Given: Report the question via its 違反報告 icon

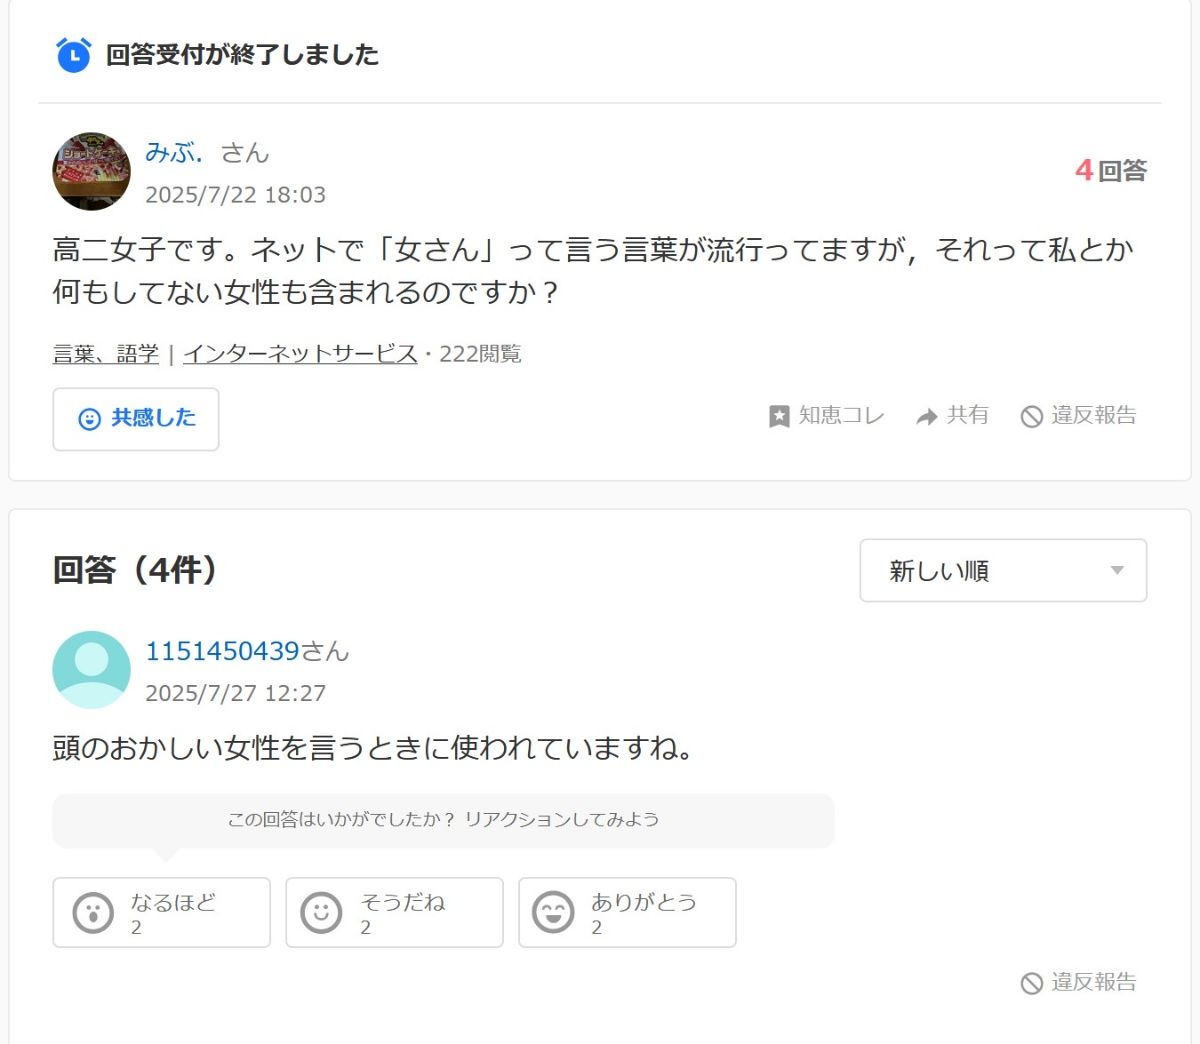Looking at the screenshot, I should coord(1031,417).
